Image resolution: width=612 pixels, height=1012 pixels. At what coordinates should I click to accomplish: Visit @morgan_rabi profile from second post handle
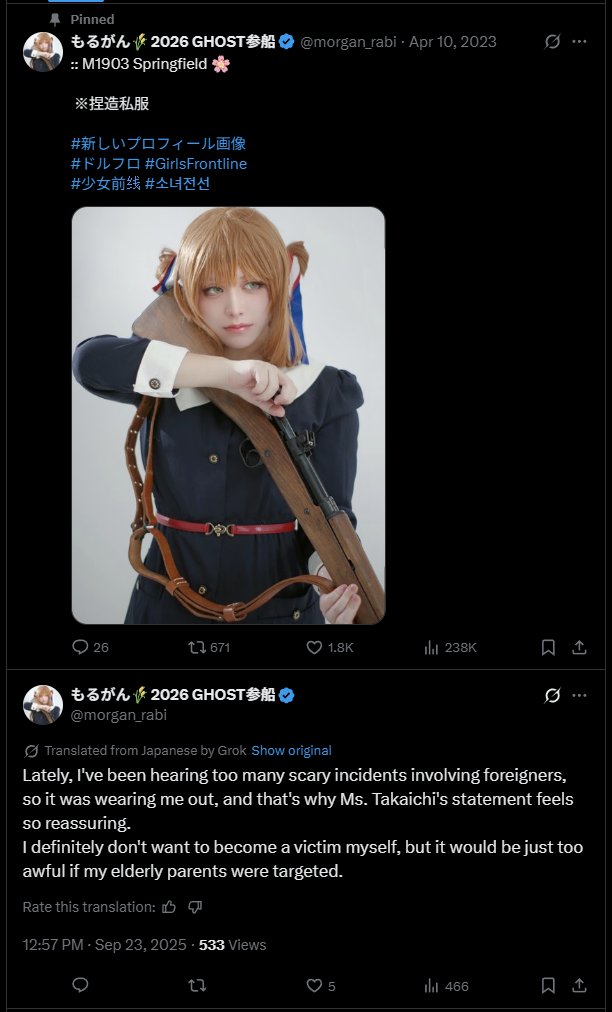(119, 714)
